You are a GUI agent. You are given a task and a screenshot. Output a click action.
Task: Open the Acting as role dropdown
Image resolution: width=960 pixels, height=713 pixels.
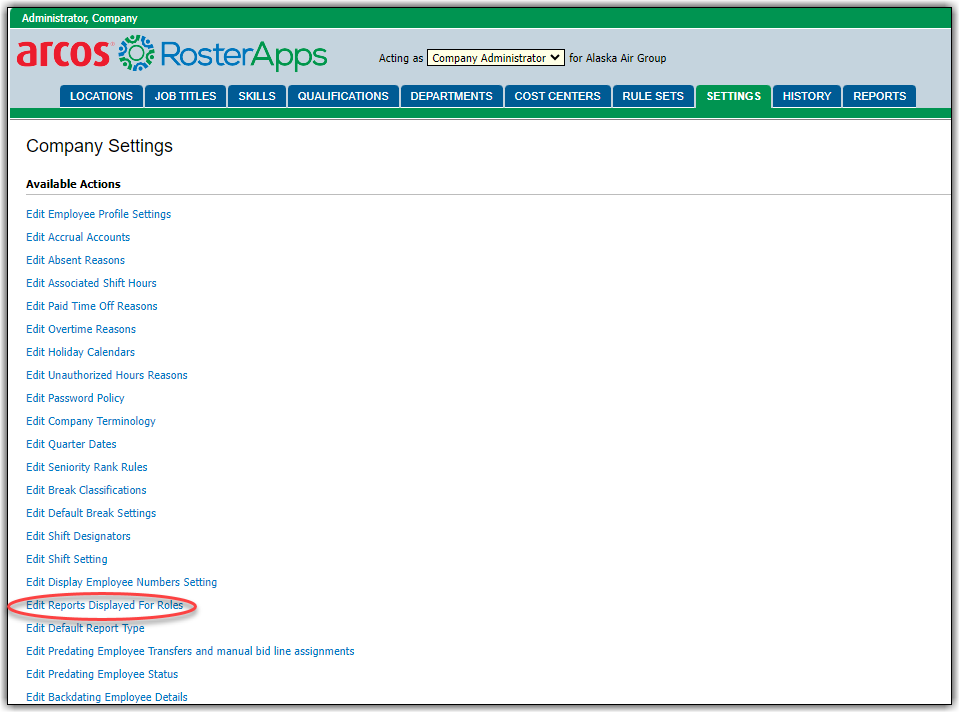click(495, 58)
